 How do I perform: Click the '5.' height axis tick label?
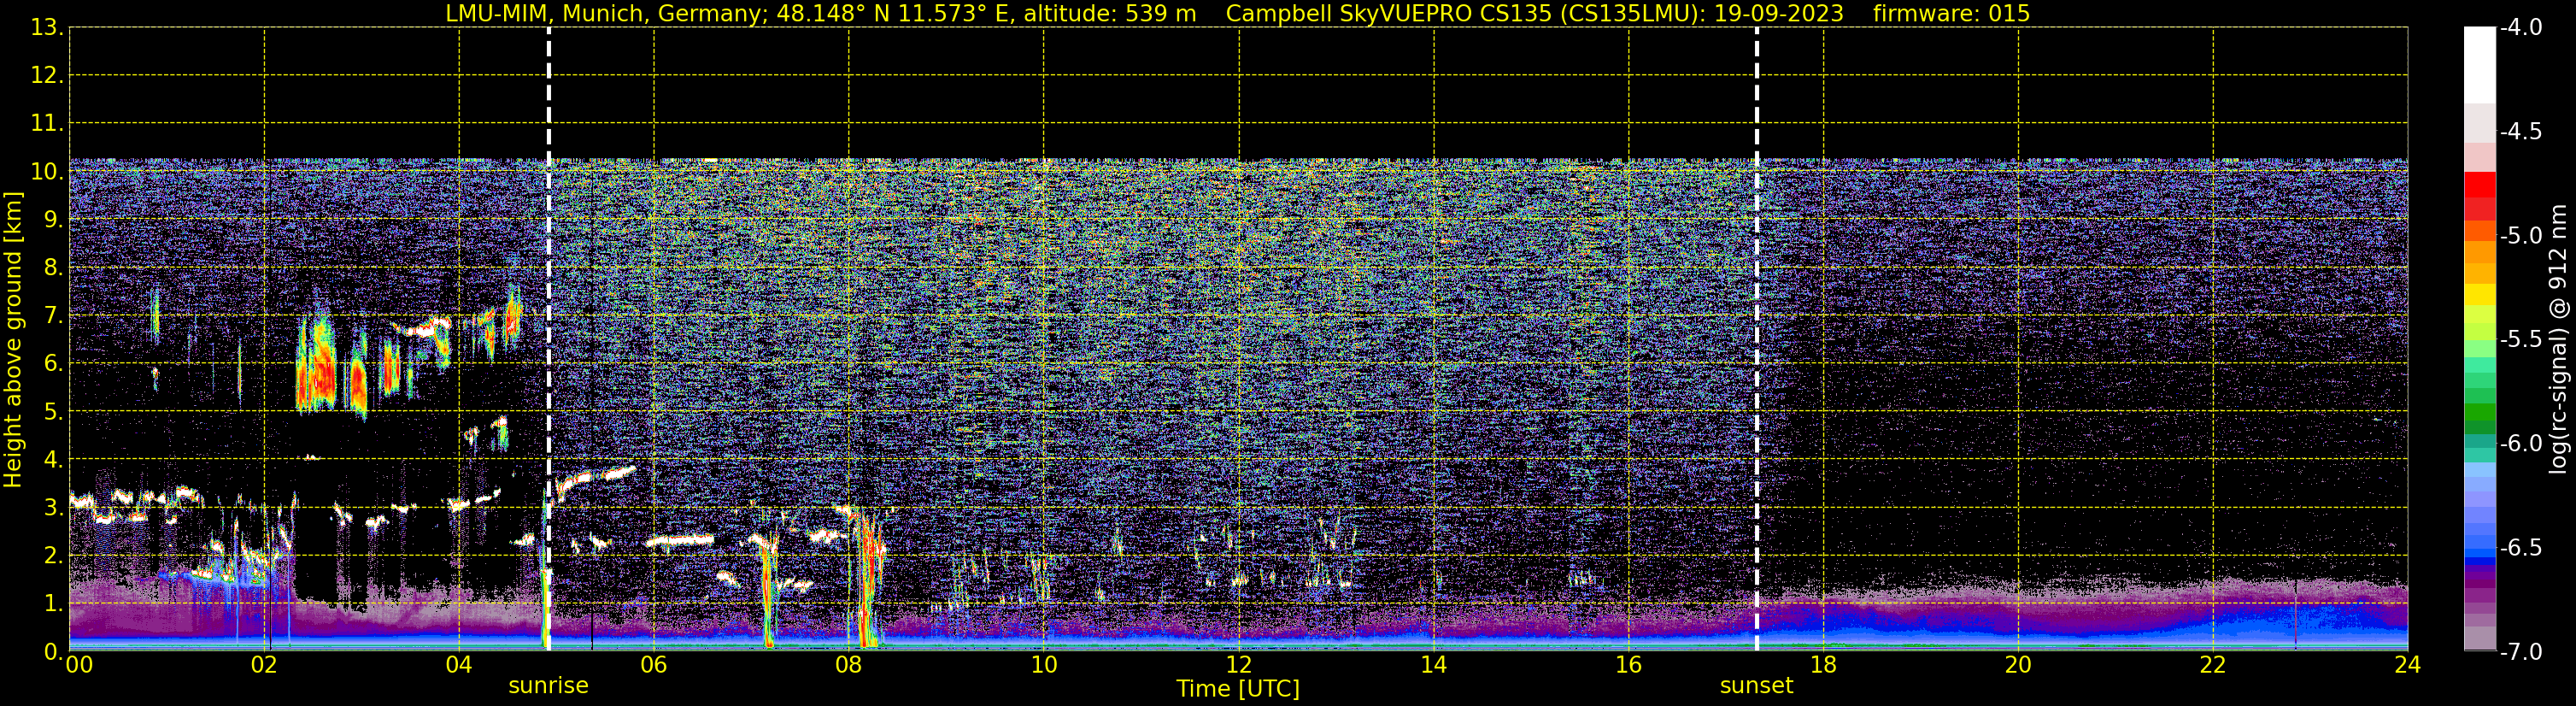pyautogui.click(x=52, y=412)
